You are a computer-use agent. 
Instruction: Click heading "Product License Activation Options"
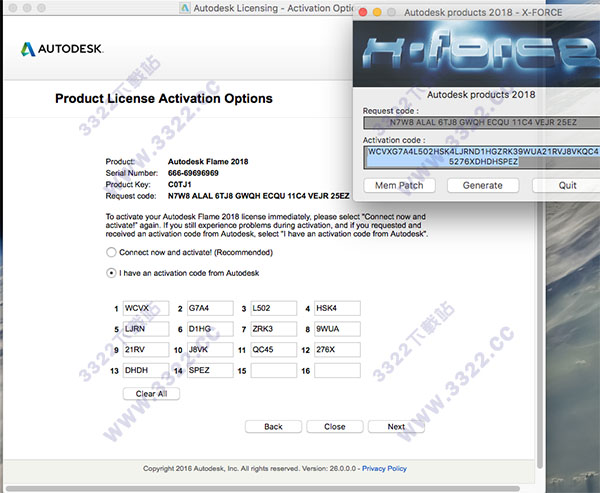point(164,98)
